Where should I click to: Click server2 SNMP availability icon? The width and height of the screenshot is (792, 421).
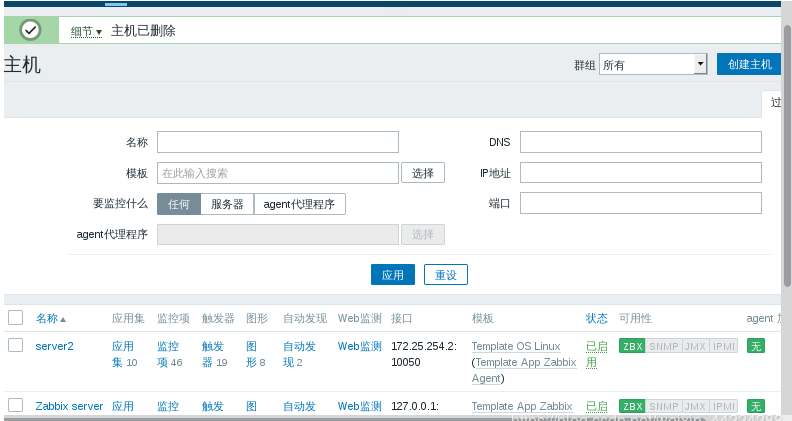pos(664,346)
